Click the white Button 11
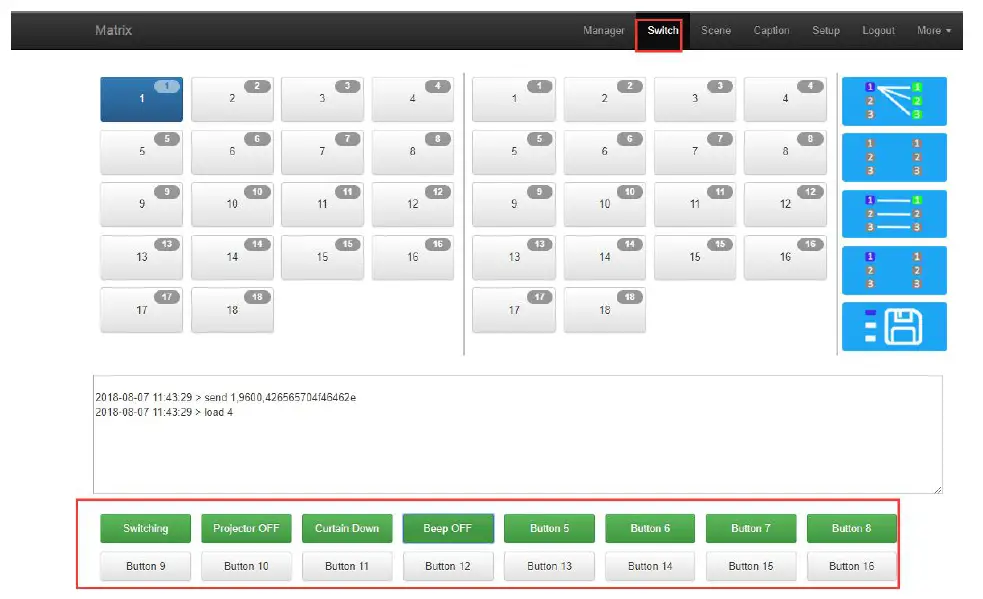 click(x=347, y=566)
